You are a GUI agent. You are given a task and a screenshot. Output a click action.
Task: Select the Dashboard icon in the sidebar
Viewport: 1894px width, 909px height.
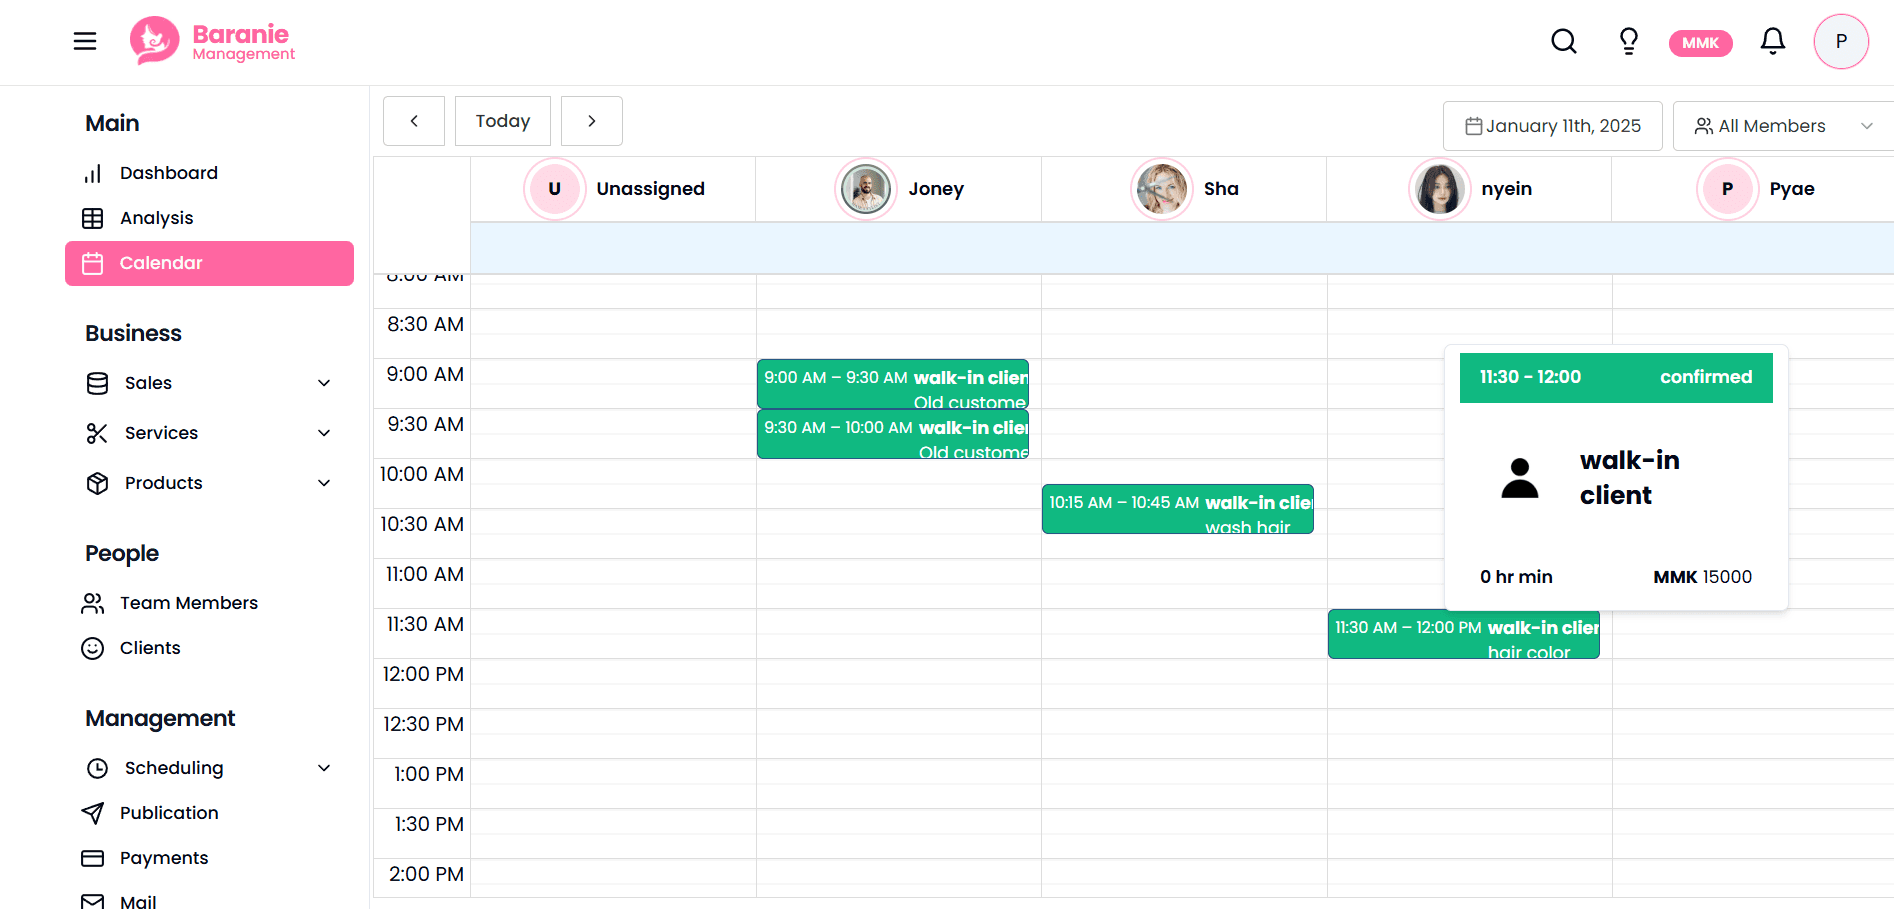click(93, 172)
